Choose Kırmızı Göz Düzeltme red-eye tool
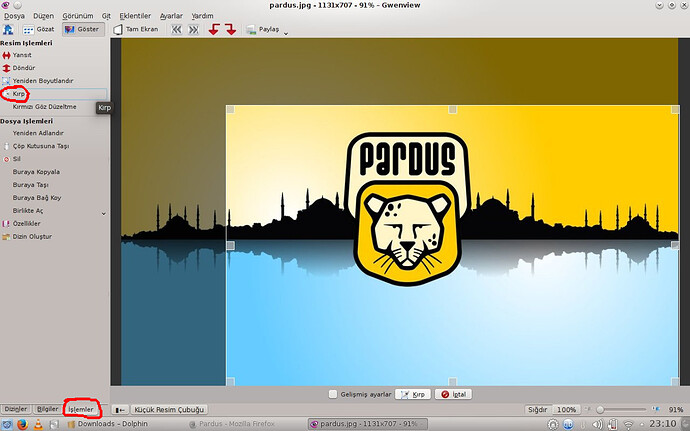690x431 pixels. (44, 107)
